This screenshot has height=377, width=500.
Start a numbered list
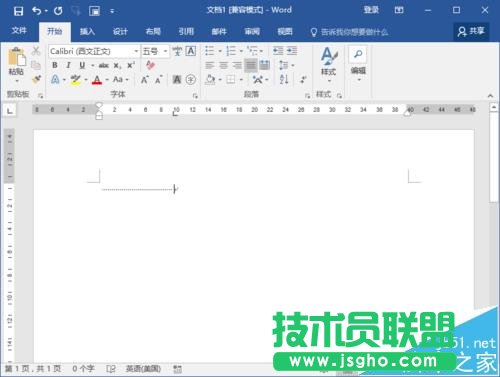pyautogui.click(x=231, y=51)
